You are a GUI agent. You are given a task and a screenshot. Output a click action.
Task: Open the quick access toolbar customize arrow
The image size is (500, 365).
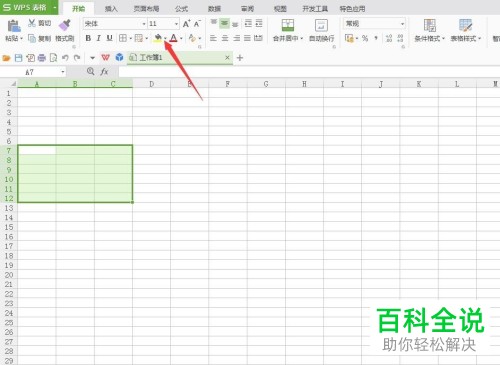coord(92,58)
